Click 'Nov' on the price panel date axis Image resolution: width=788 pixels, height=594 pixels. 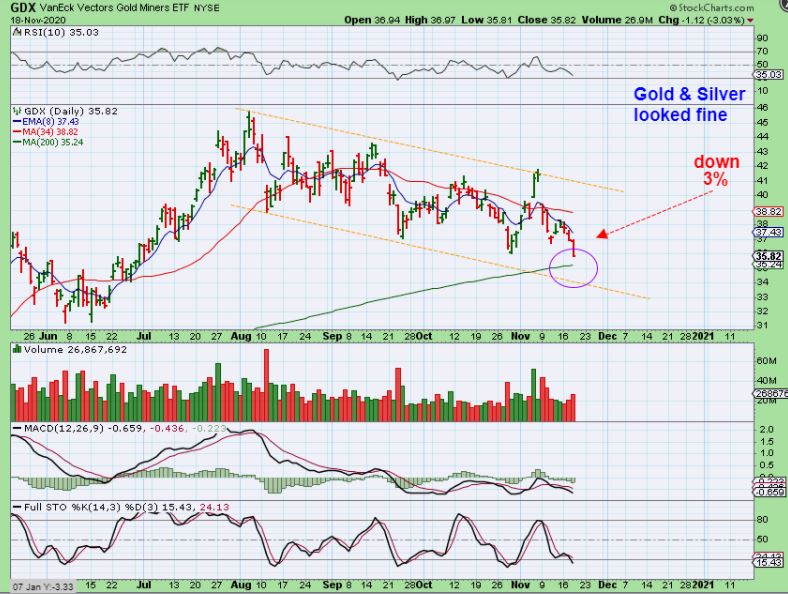[520, 336]
